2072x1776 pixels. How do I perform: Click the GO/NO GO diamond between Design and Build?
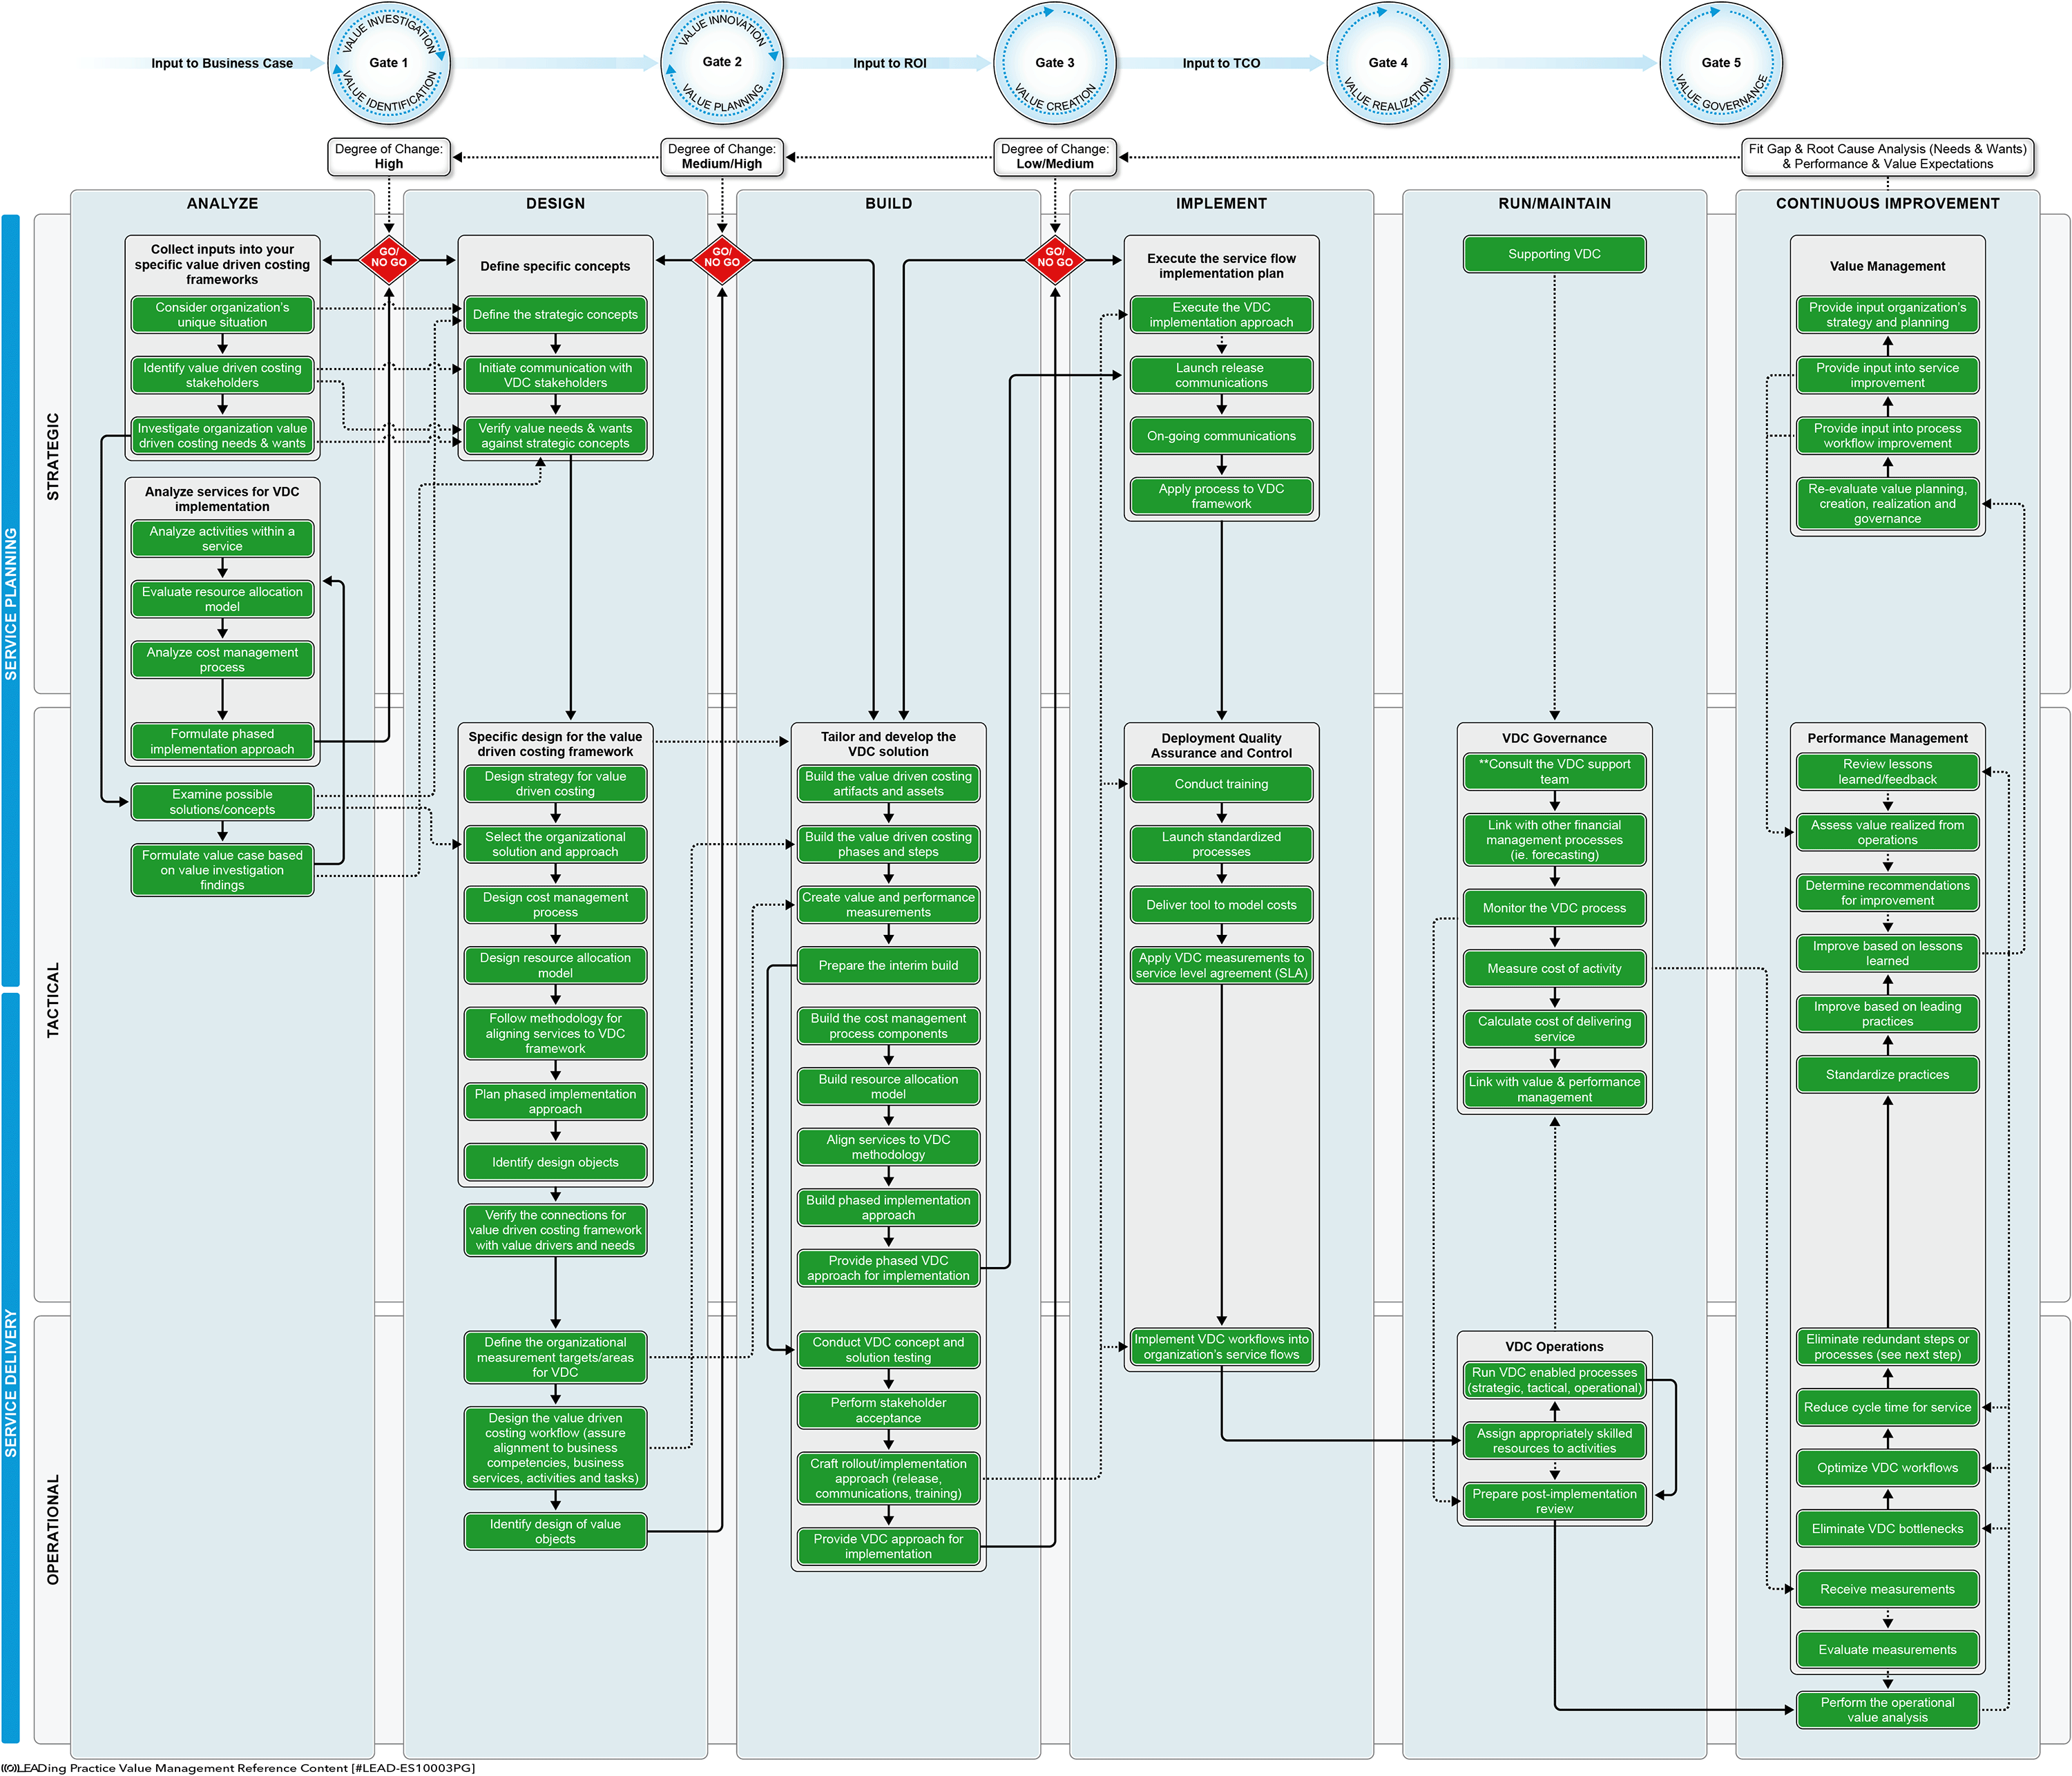tap(722, 261)
